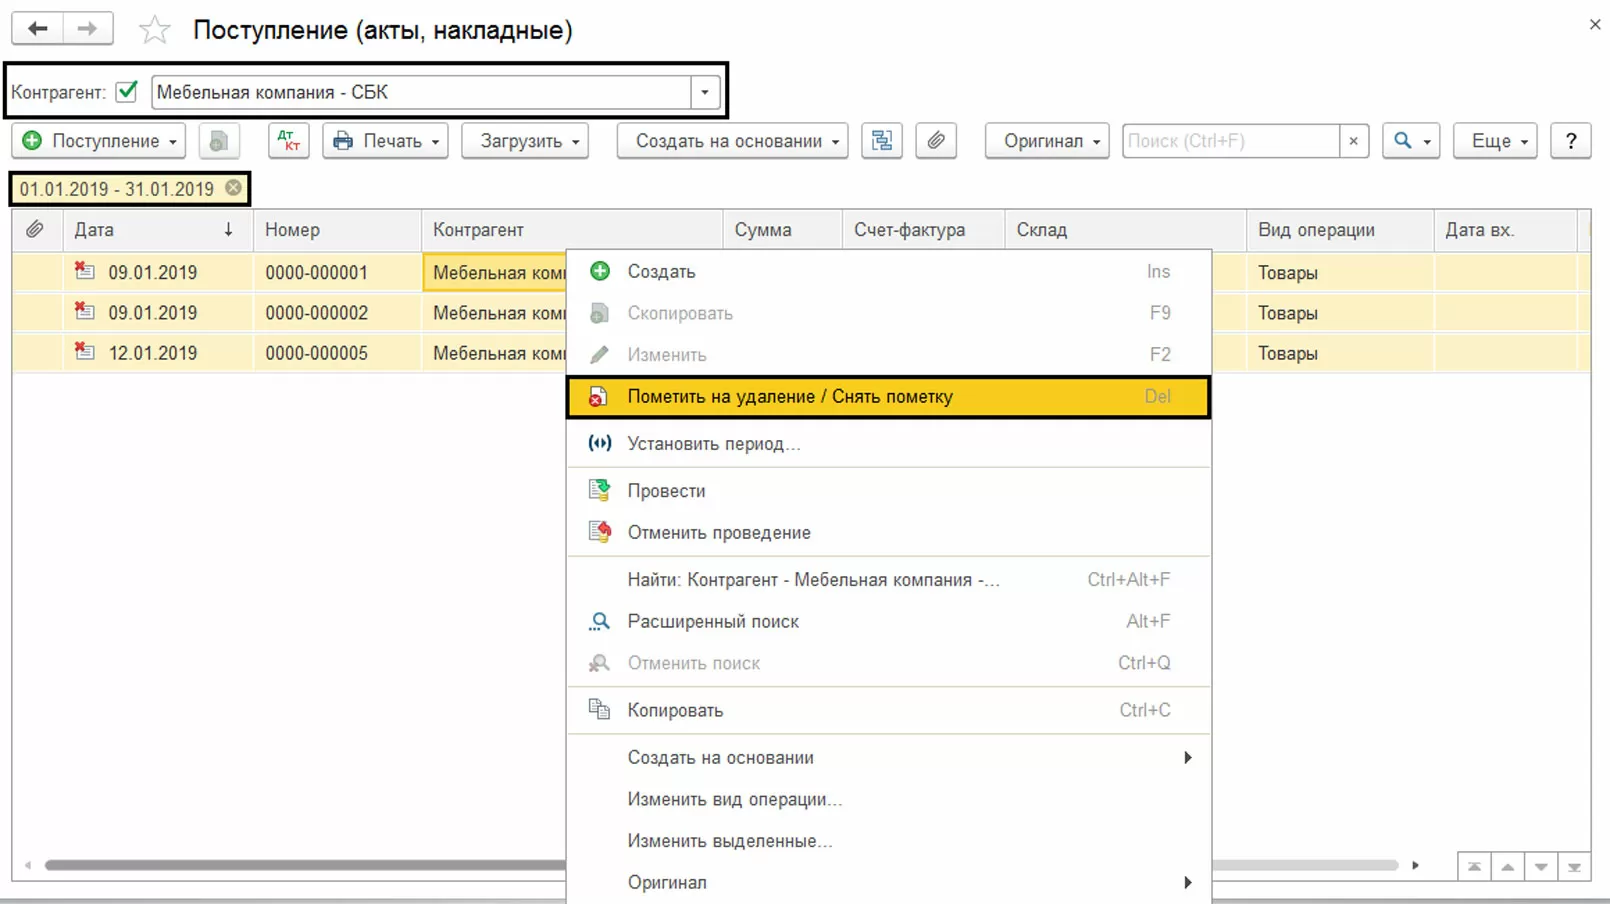Open the Печать dropdown menu
Image resolution: width=1610 pixels, height=904 pixels.
point(385,141)
